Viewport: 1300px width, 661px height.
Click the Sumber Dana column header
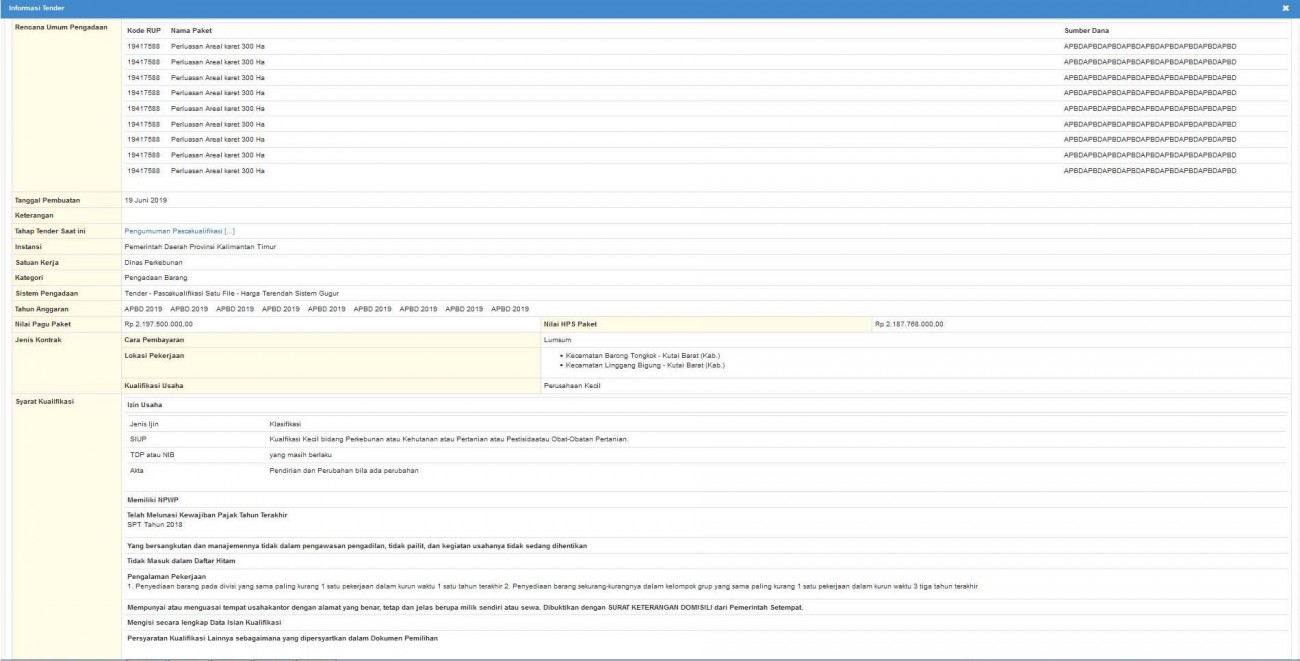pos(1086,32)
